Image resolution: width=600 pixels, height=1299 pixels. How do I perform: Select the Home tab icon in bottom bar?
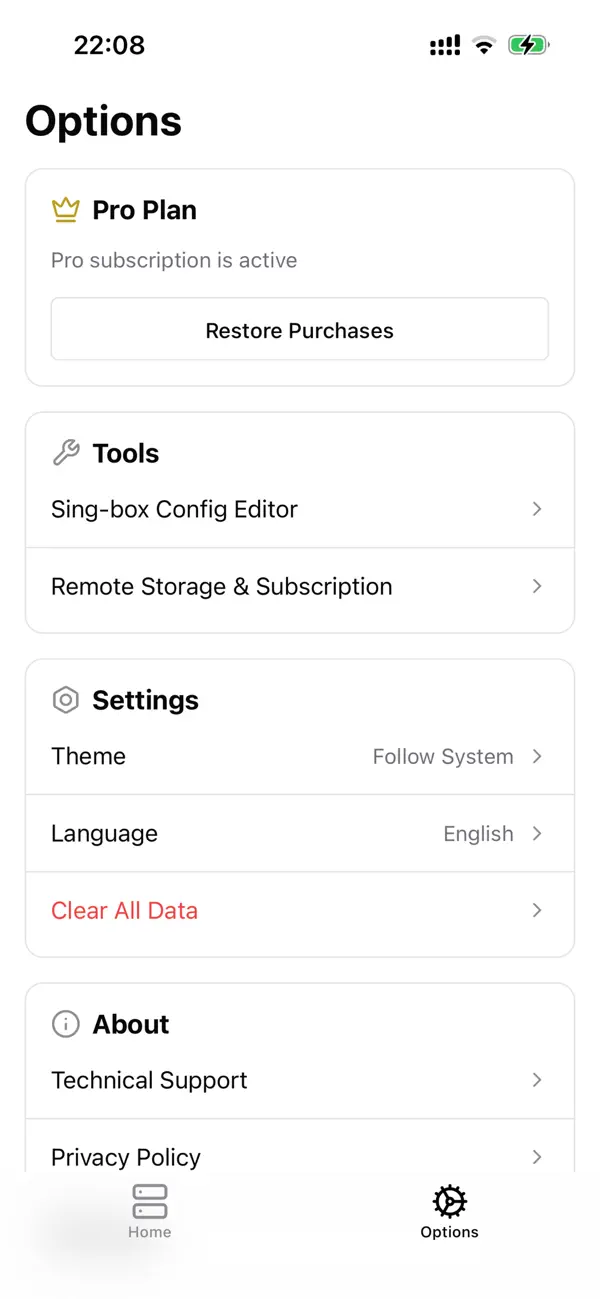pos(149,1200)
